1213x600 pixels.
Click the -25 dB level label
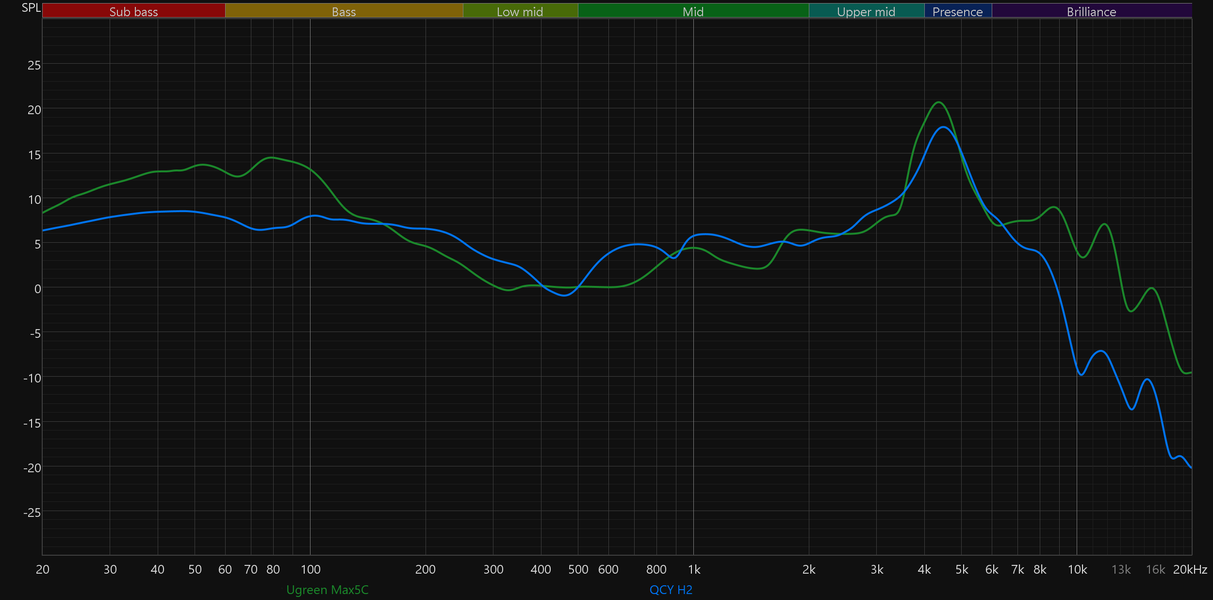[x=32, y=512]
